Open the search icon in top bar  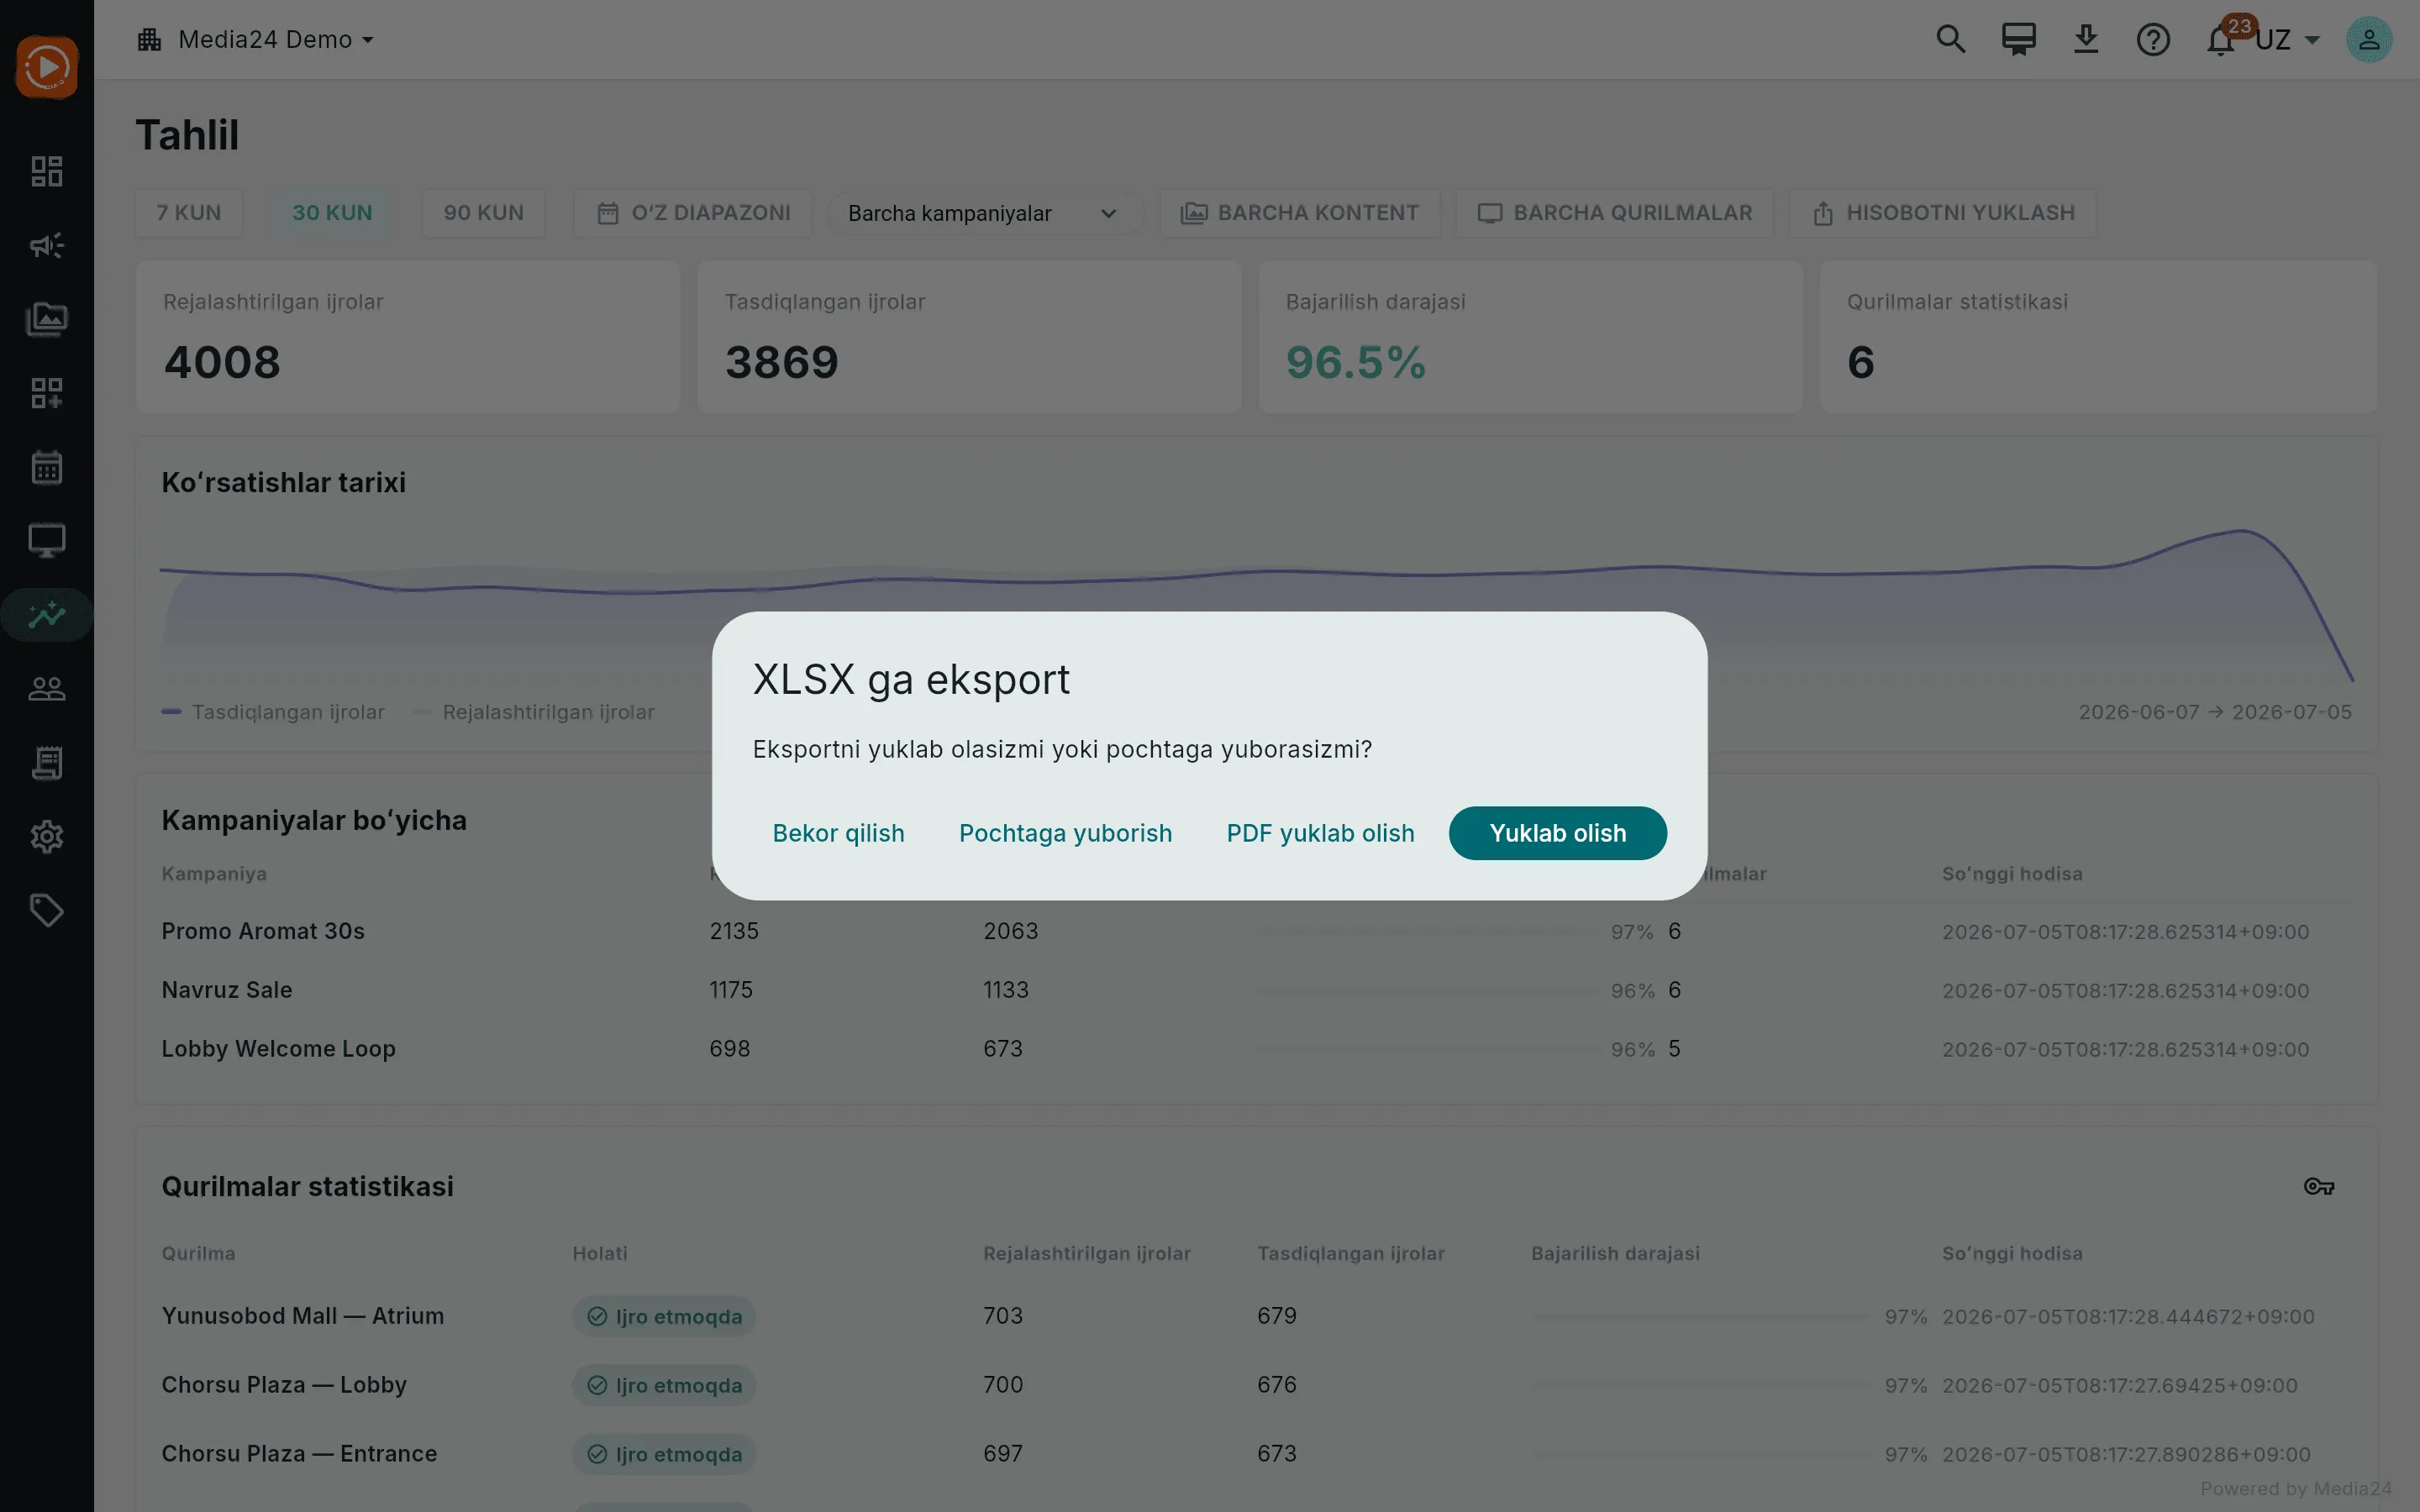click(x=1950, y=40)
